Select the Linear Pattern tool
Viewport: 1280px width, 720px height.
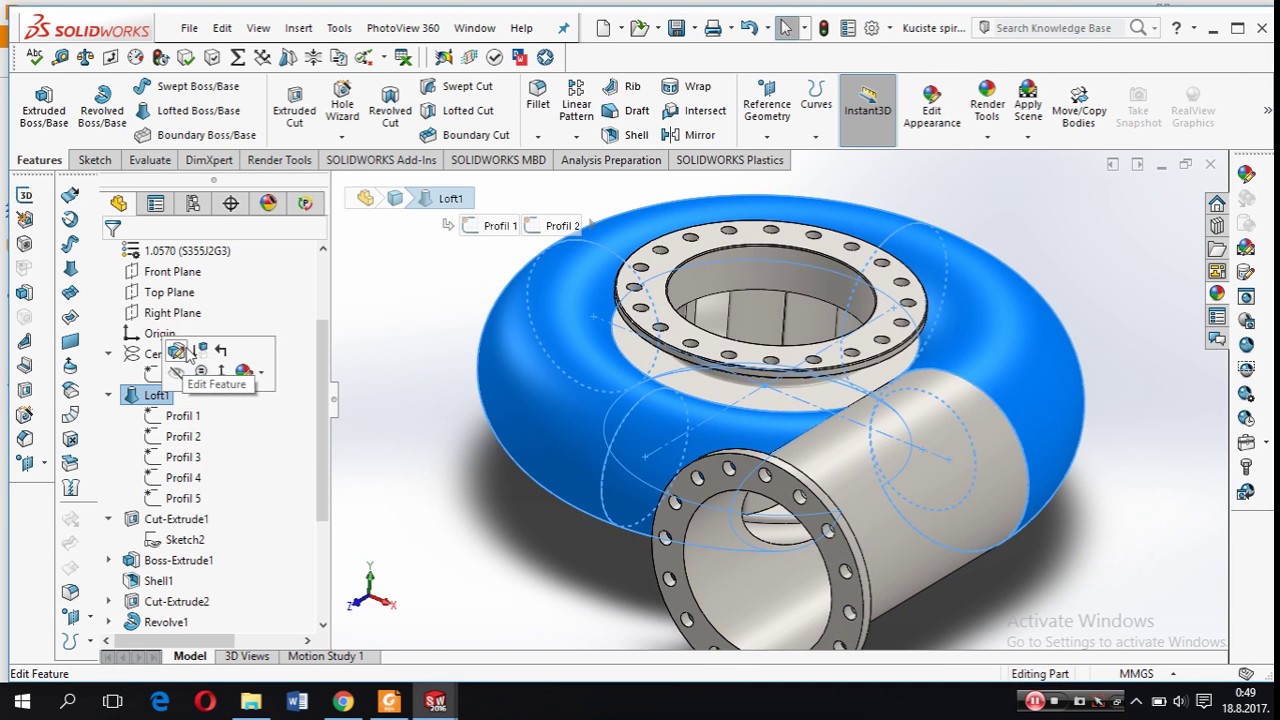coord(576,101)
